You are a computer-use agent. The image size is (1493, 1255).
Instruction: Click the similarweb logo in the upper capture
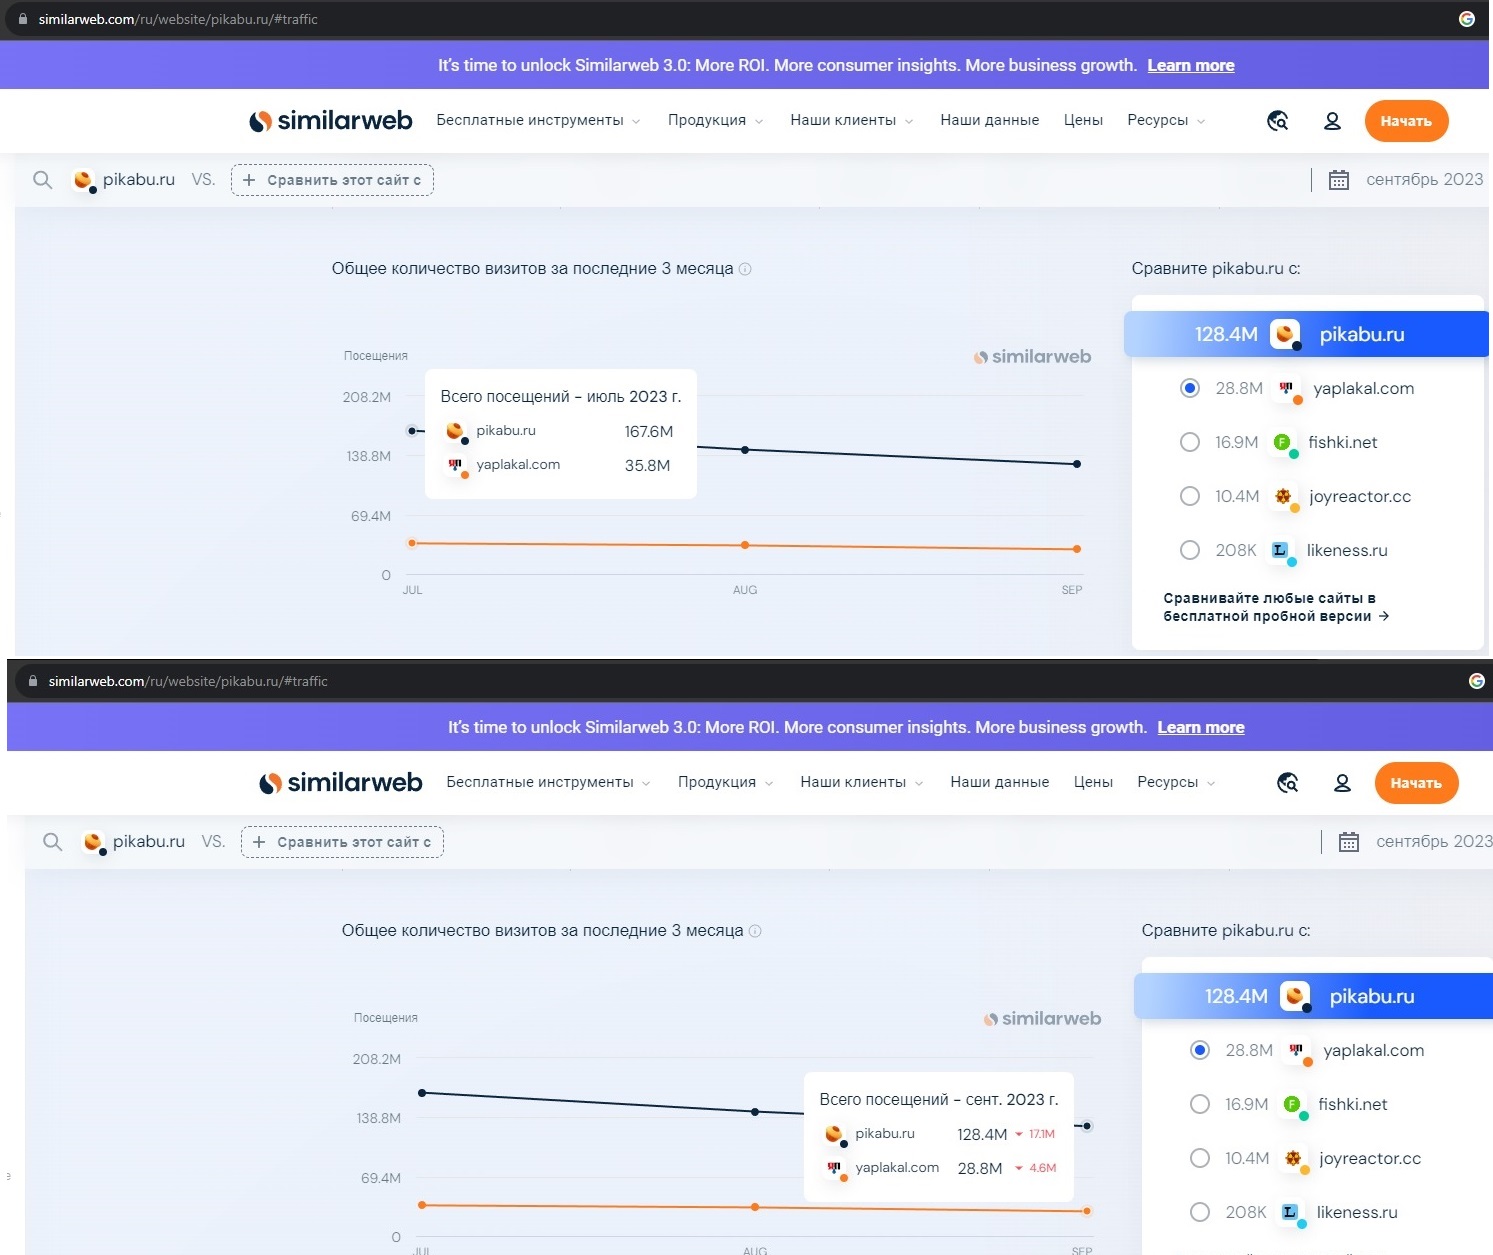click(x=331, y=121)
